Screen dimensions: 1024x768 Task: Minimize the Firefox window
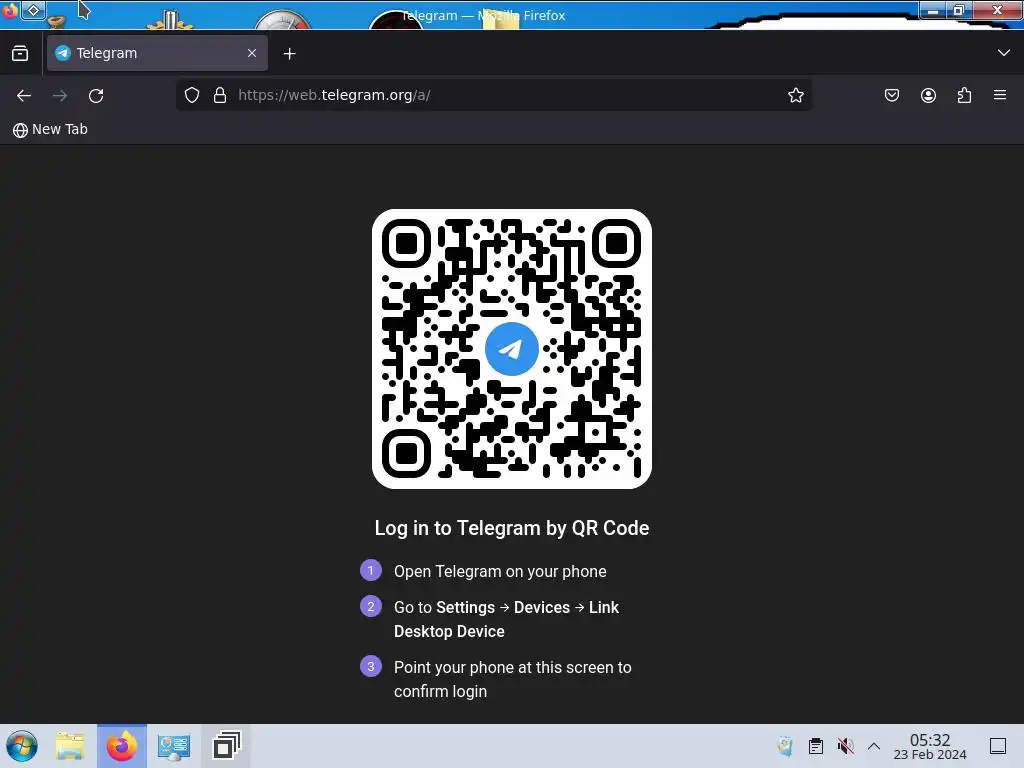pos(933,10)
